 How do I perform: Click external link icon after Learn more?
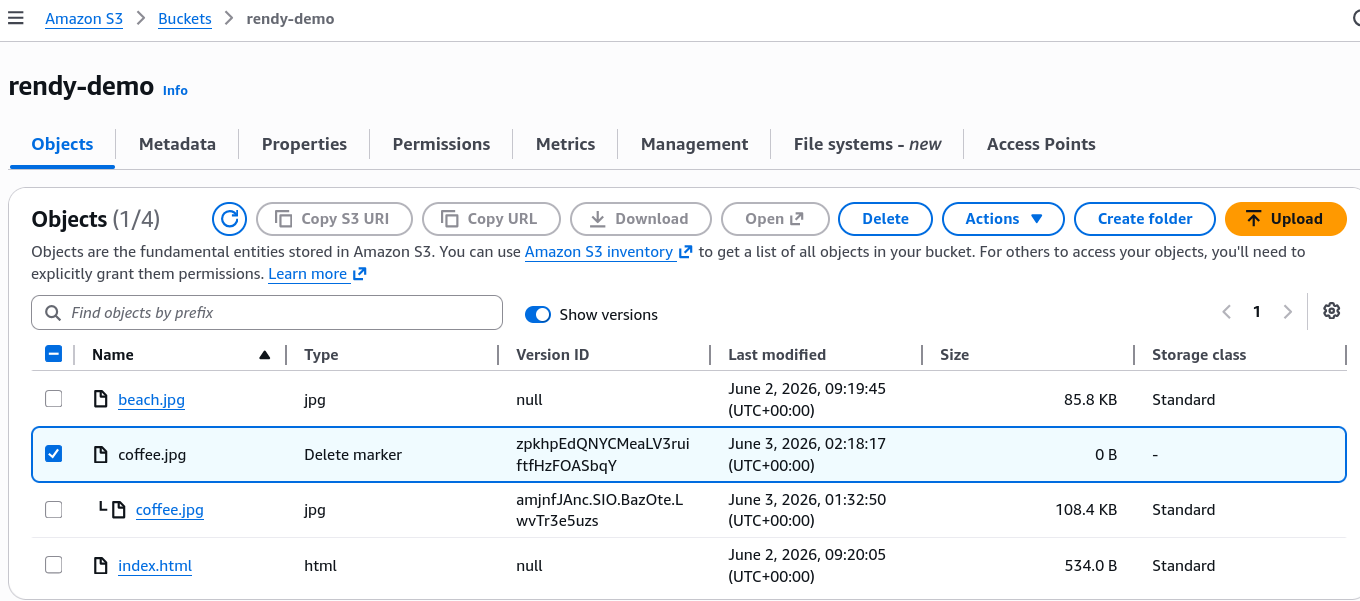coord(360,273)
